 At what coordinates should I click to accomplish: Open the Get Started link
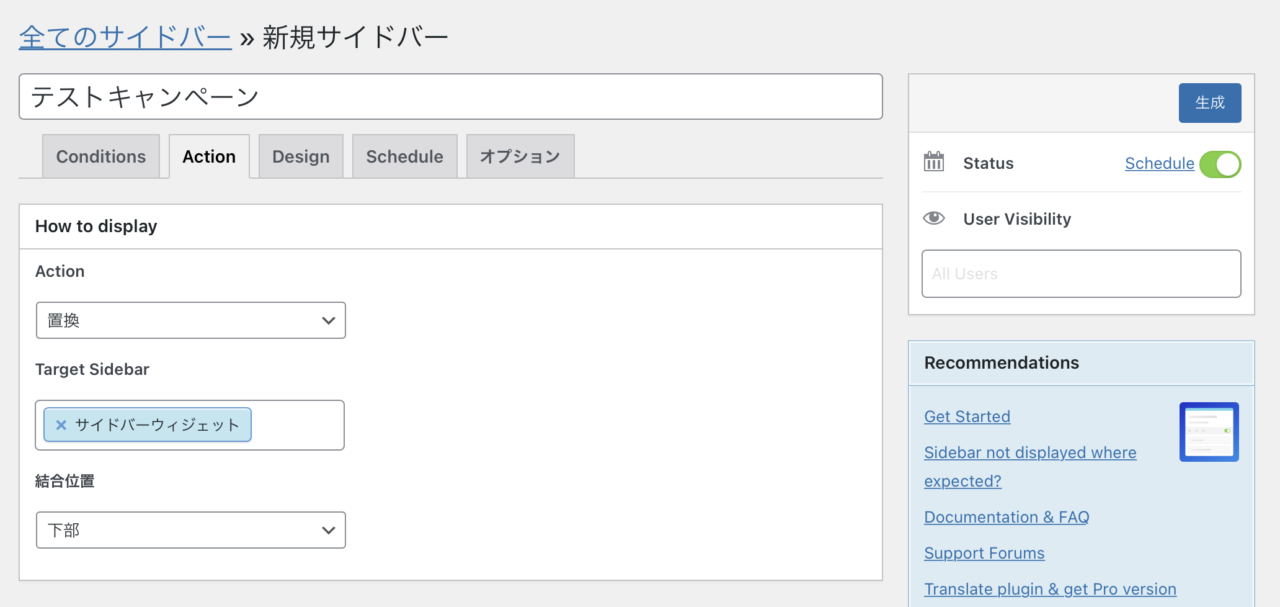point(966,416)
